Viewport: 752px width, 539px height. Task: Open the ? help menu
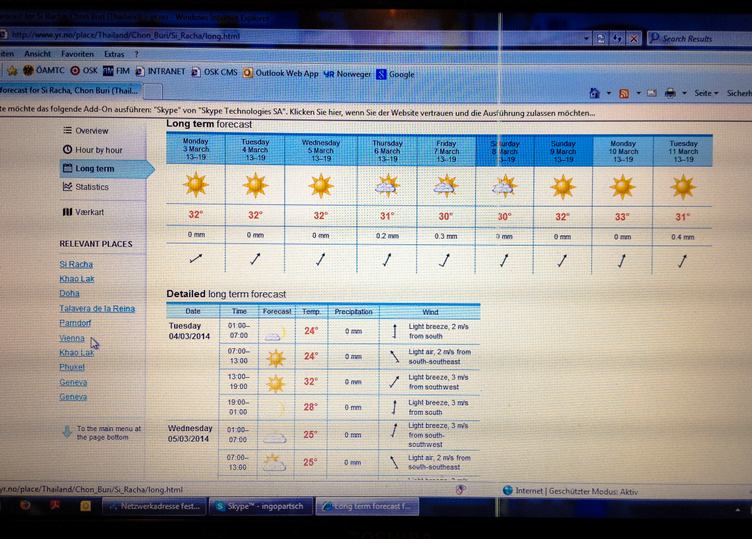tap(136, 54)
